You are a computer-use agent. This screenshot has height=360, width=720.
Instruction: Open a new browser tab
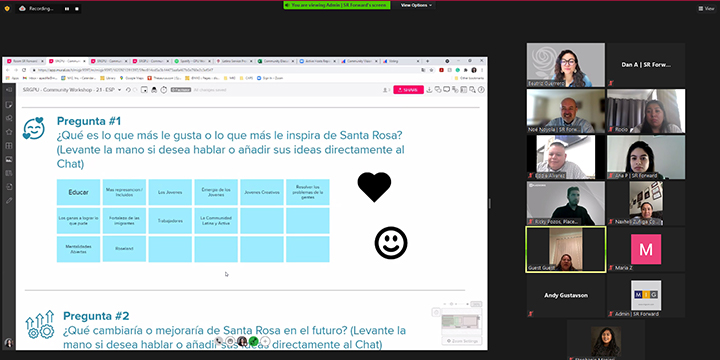(x=428, y=61)
